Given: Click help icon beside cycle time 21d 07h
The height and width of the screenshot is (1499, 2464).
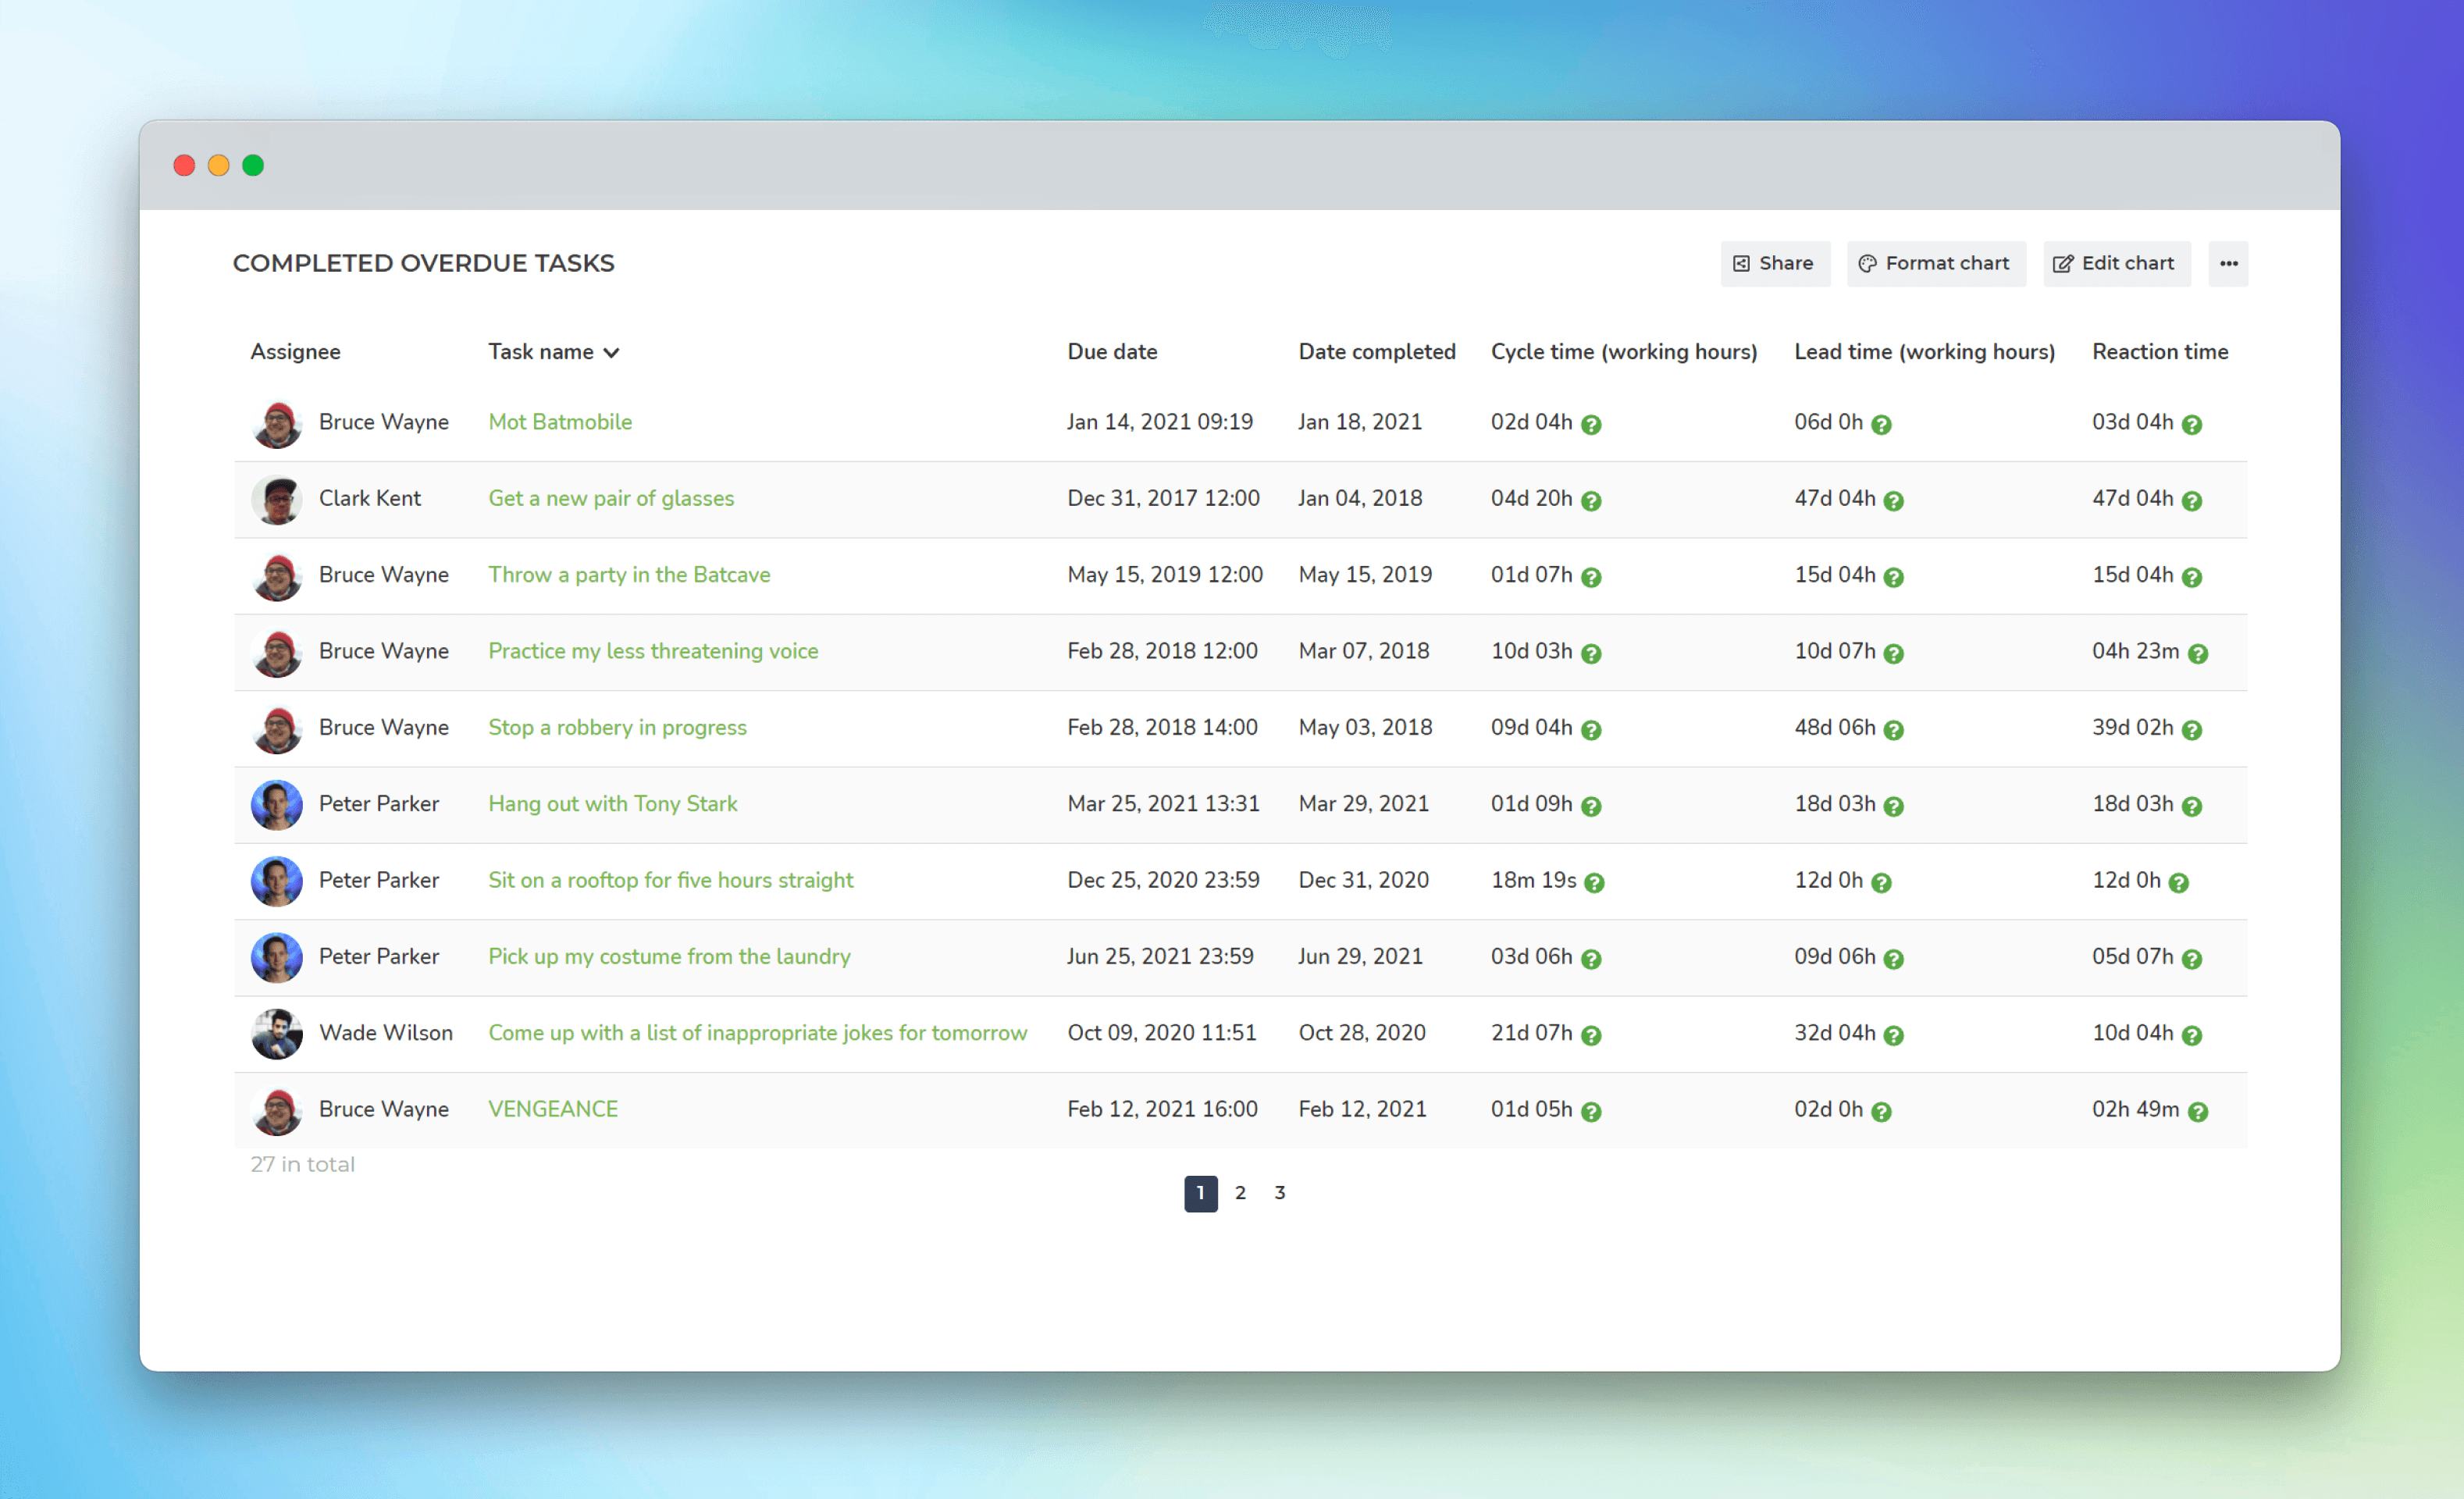Looking at the screenshot, I should click(1591, 1036).
